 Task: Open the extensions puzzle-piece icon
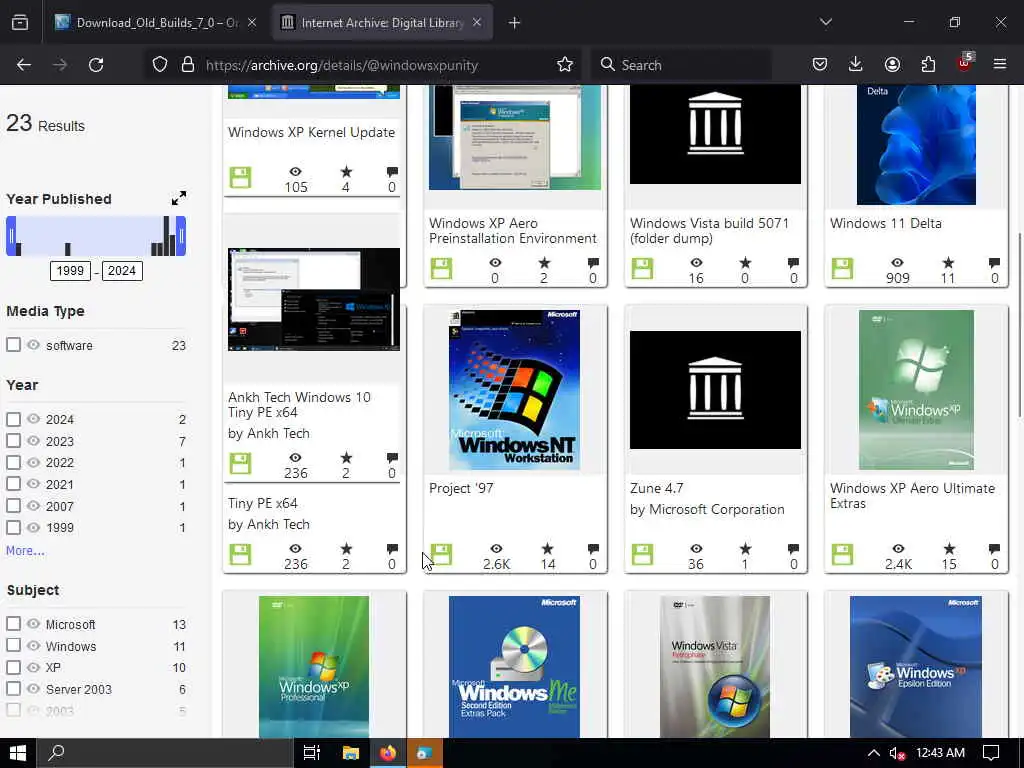[x=928, y=65]
